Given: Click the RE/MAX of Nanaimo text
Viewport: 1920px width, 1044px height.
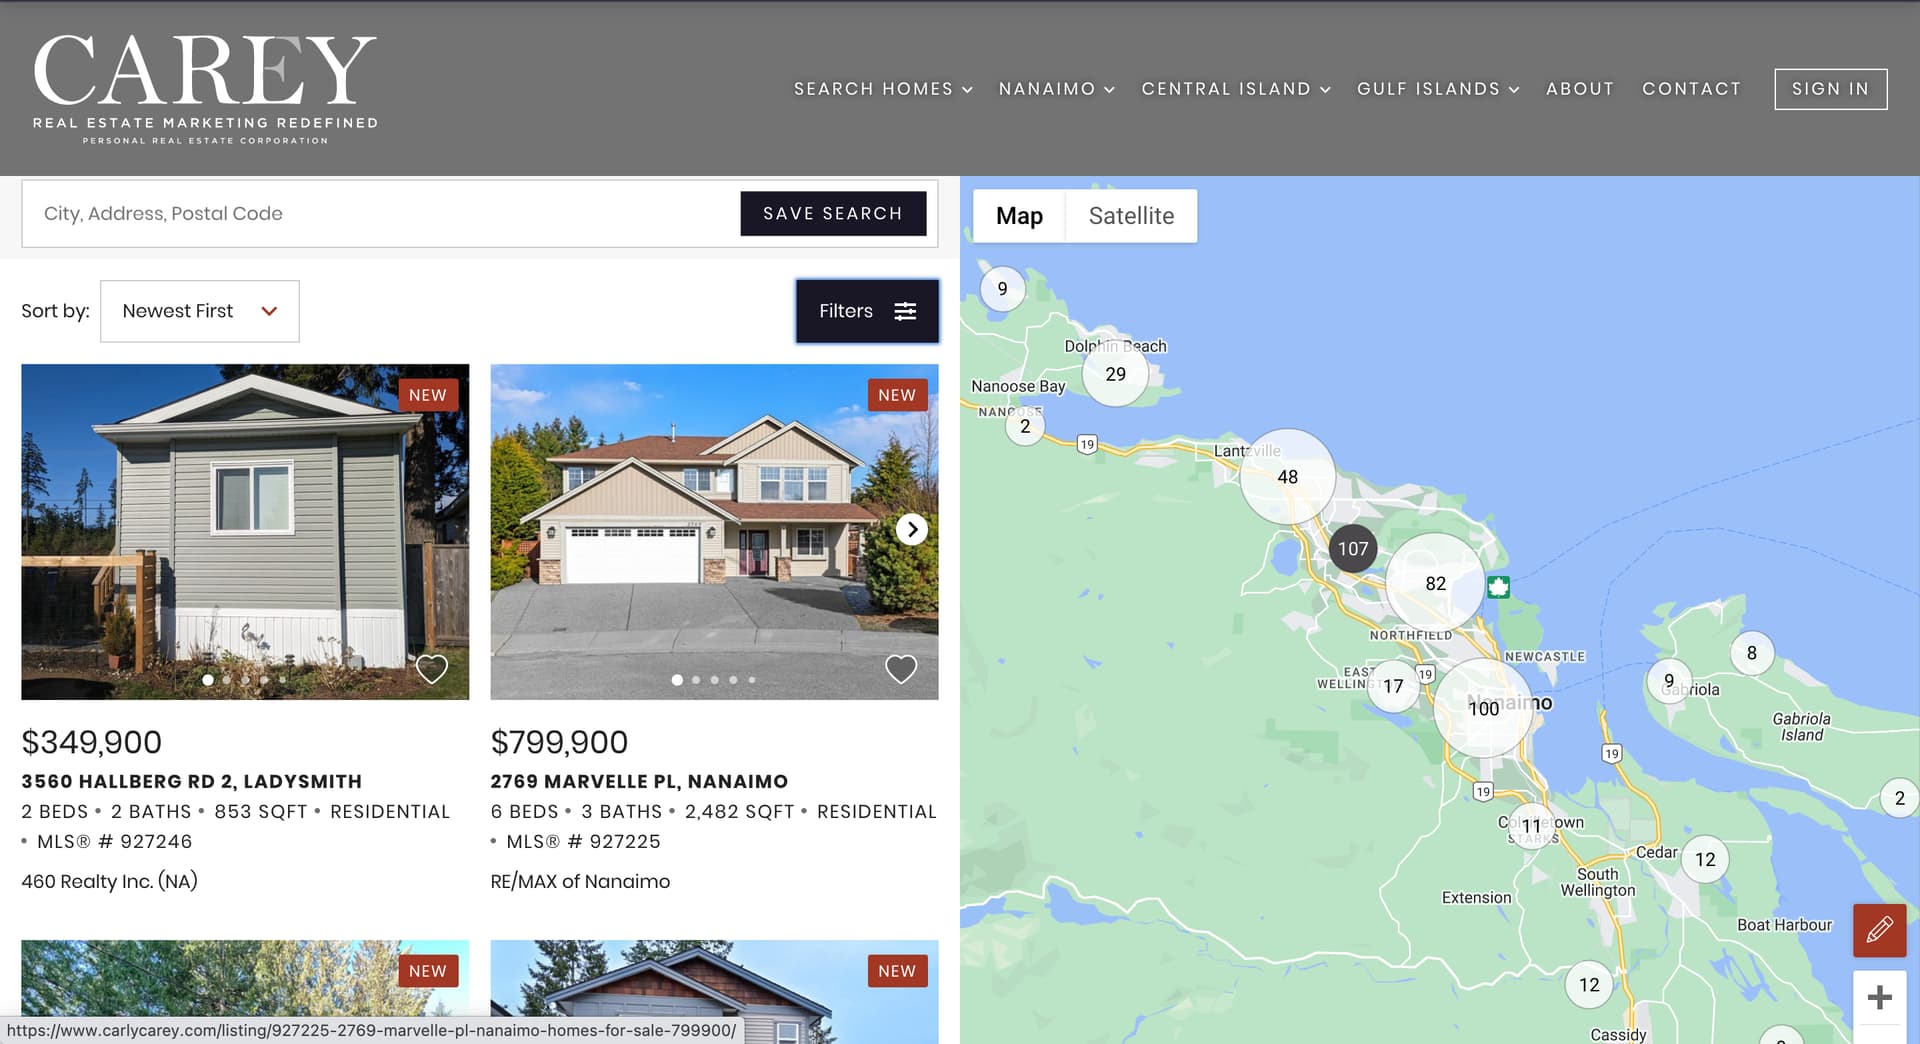Looking at the screenshot, I should pyautogui.click(x=580, y=881).
